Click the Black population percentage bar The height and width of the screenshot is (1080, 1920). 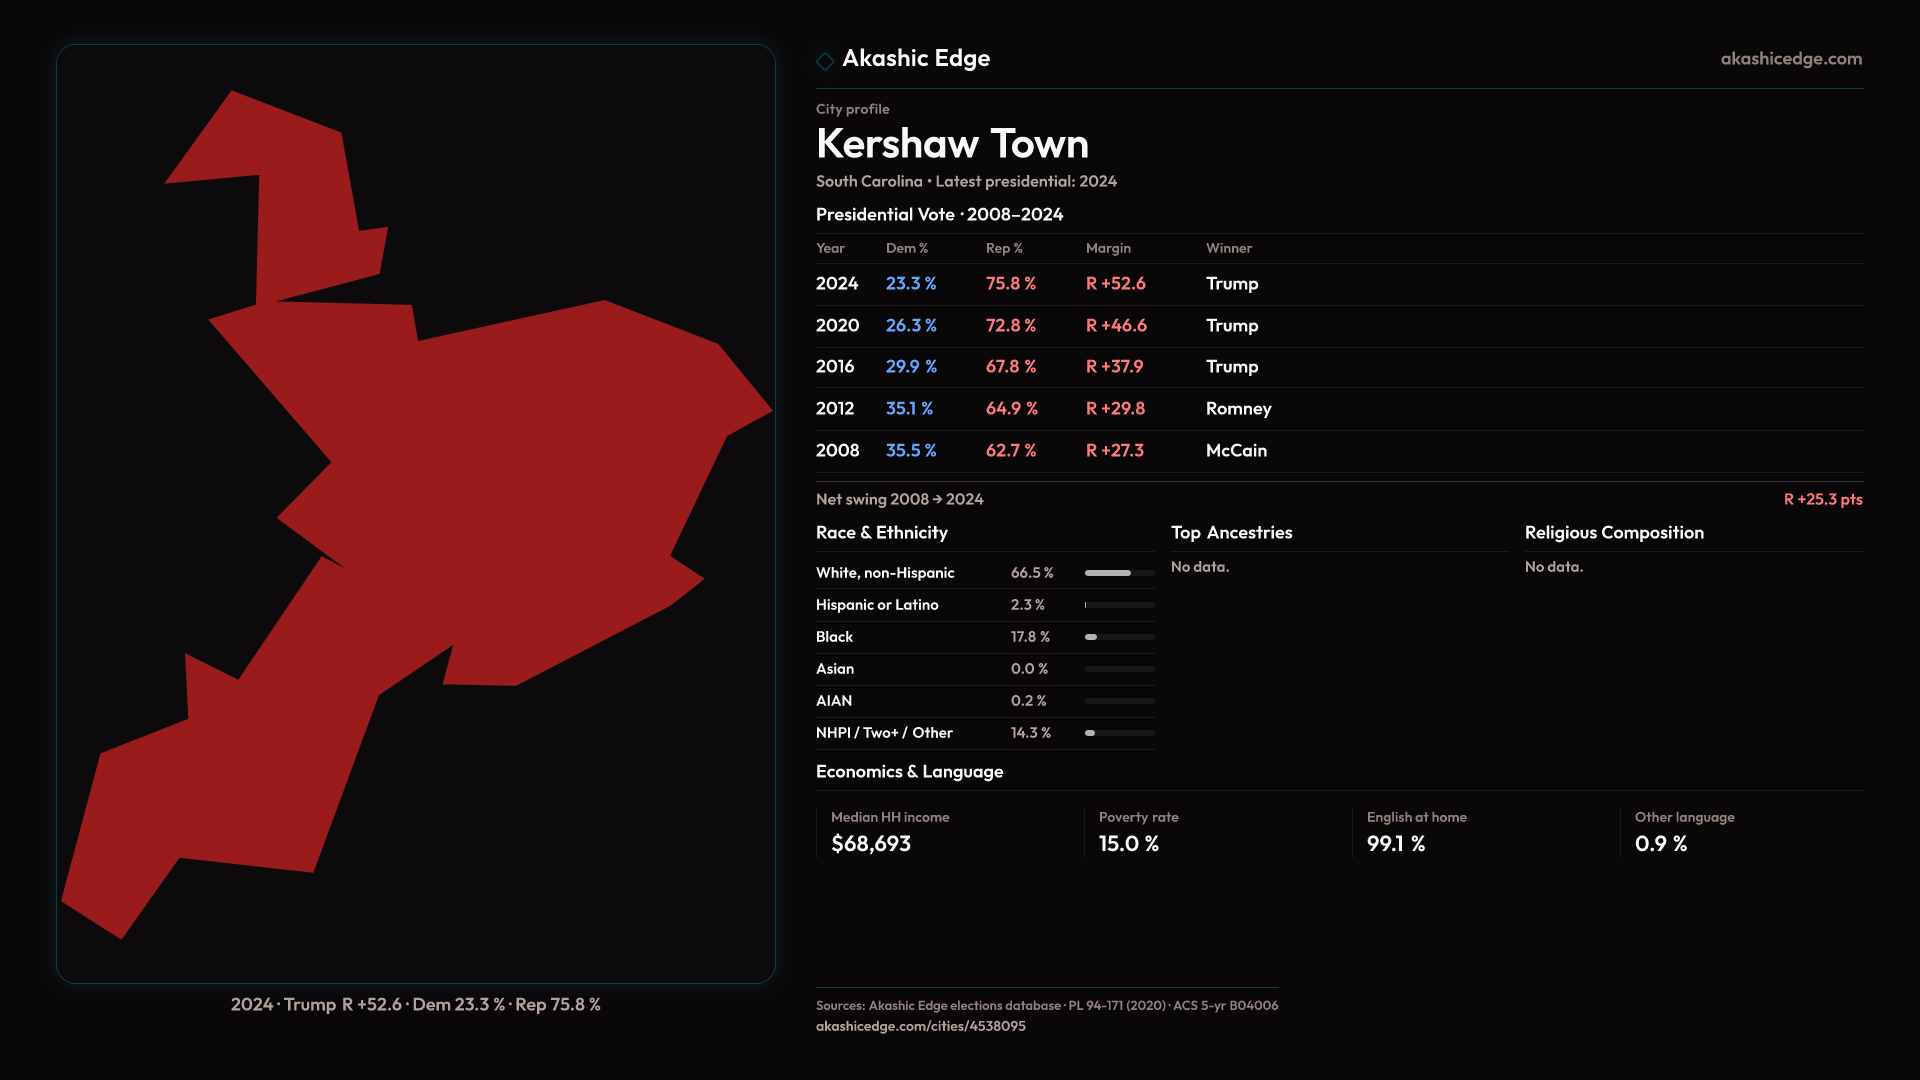click(x=1119, y=637)
